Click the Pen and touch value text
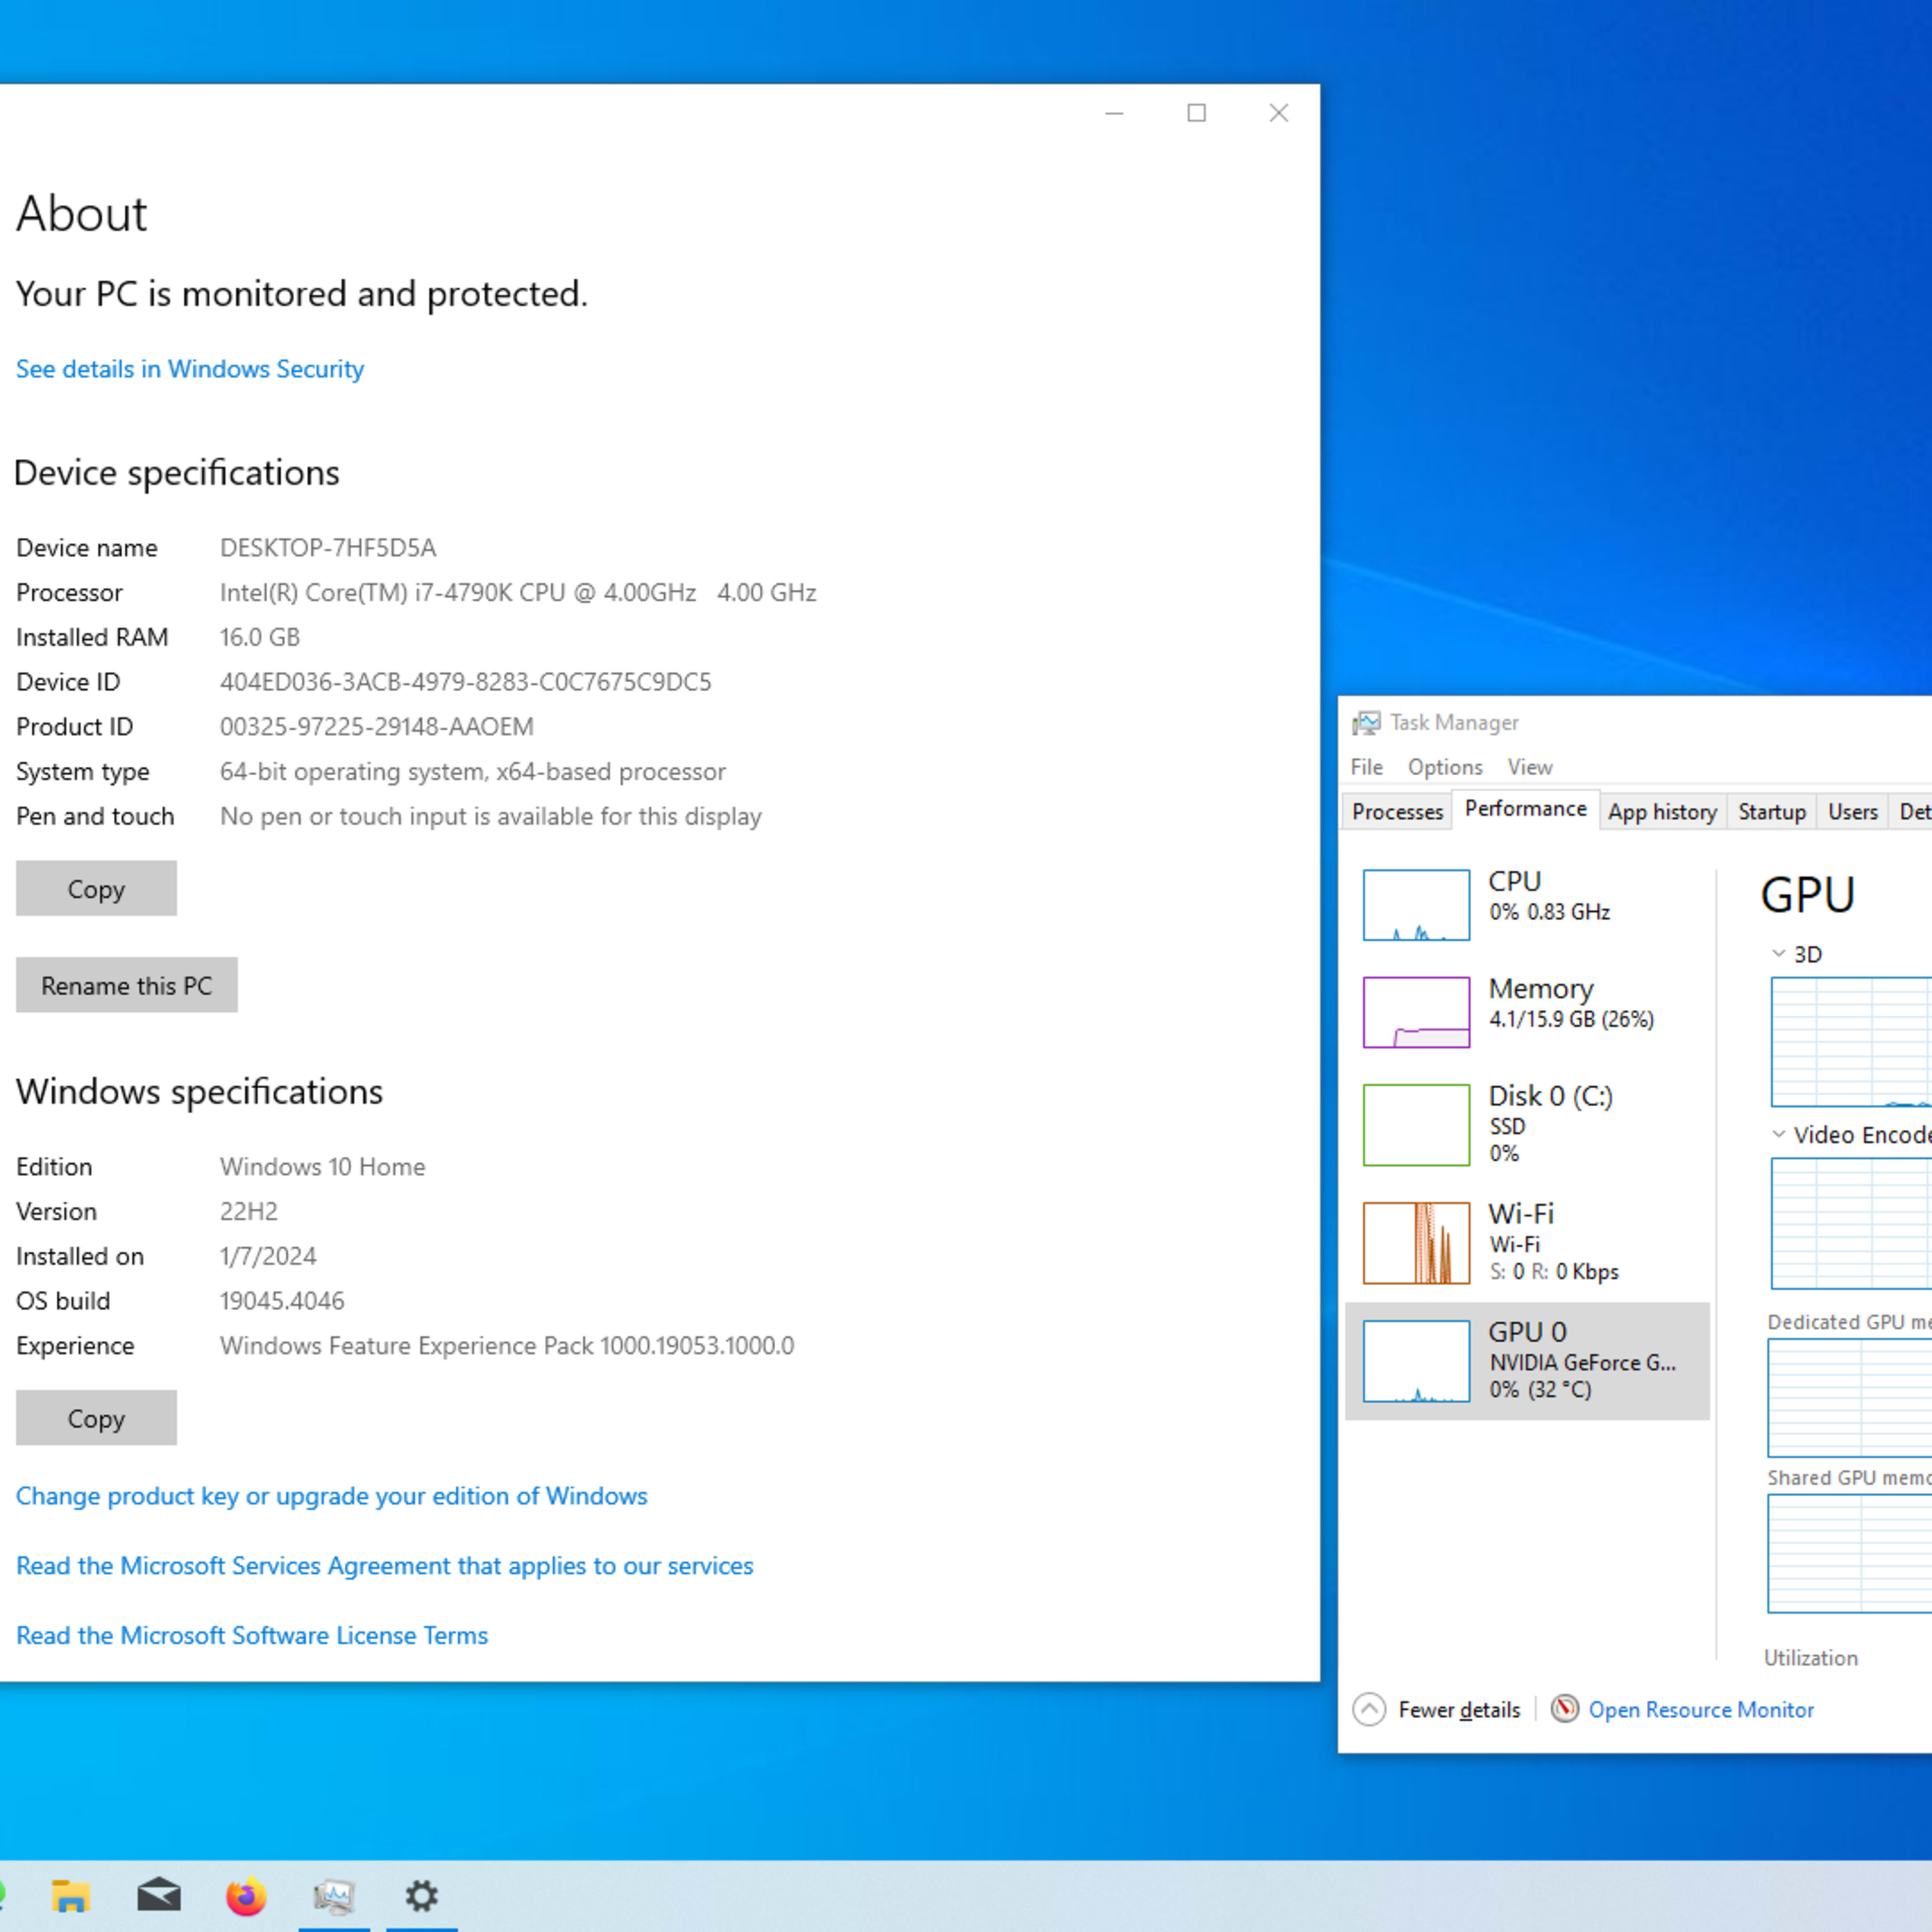 pyautogui.click(x=491, y=816)
